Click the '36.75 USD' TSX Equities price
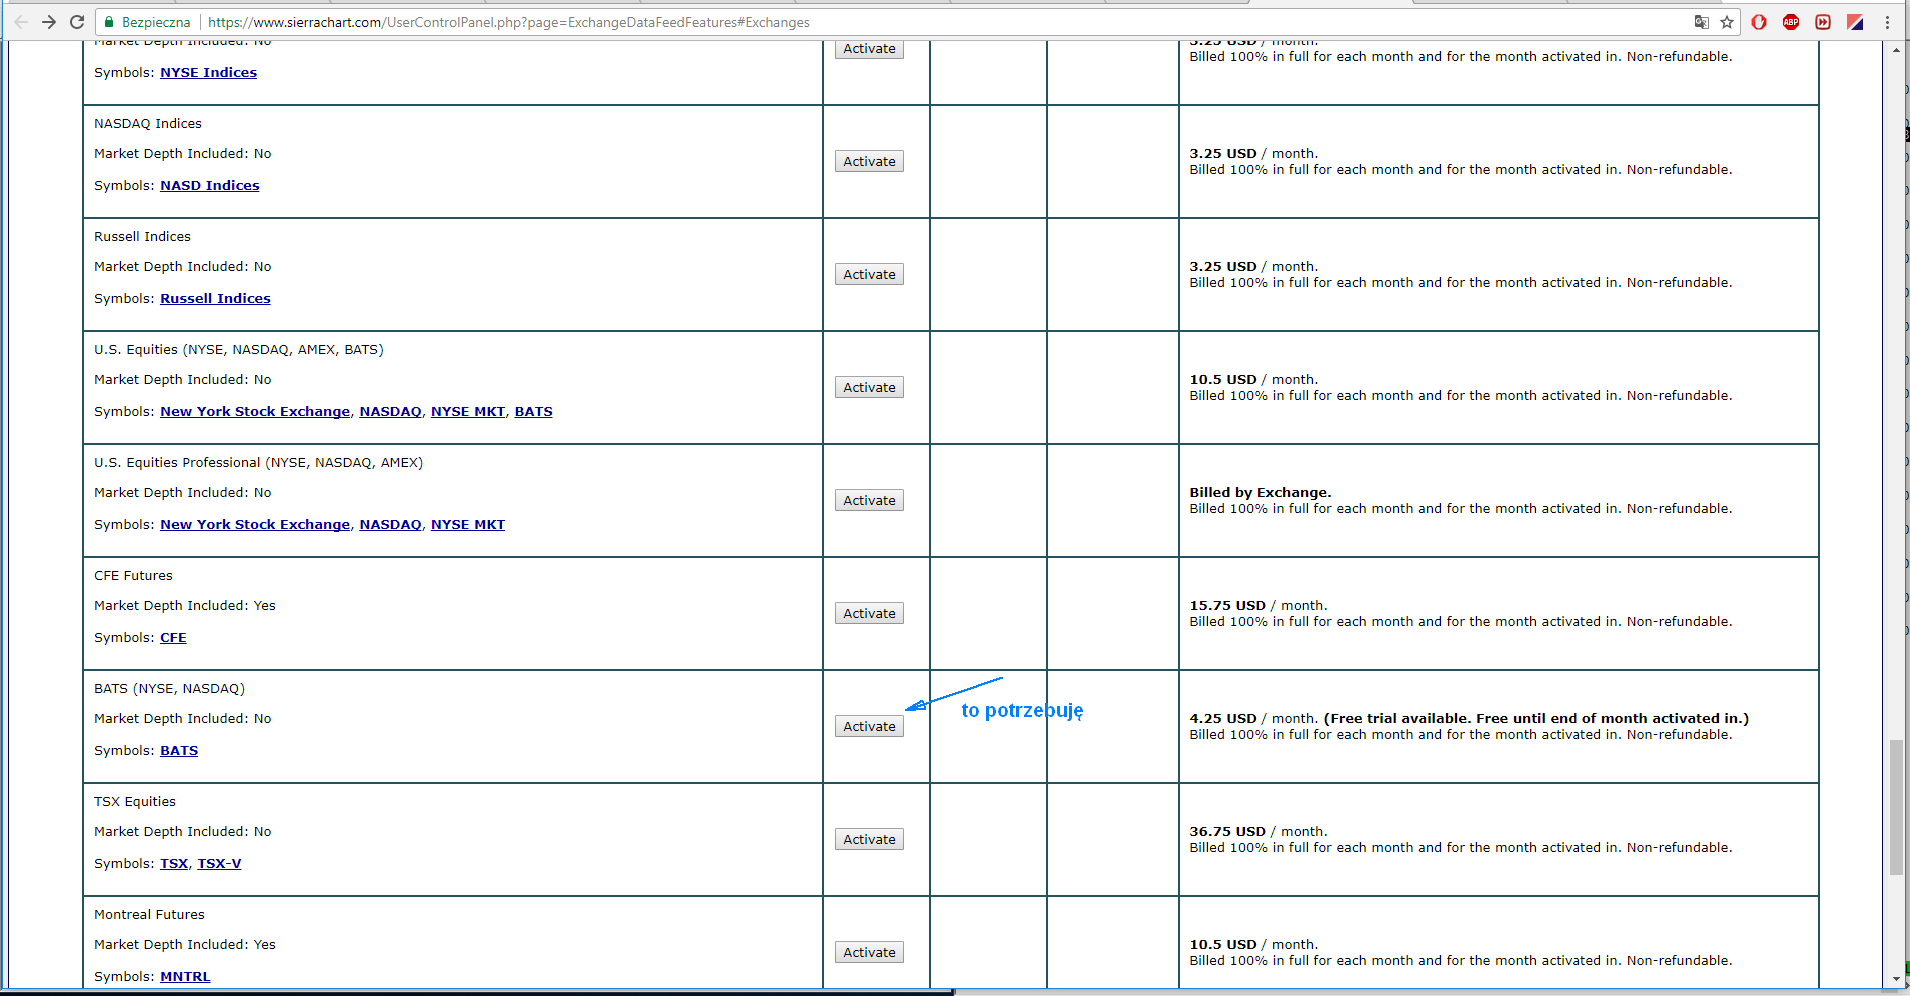This screenshot has width=1910, height=996. [x=1227, y=832]
